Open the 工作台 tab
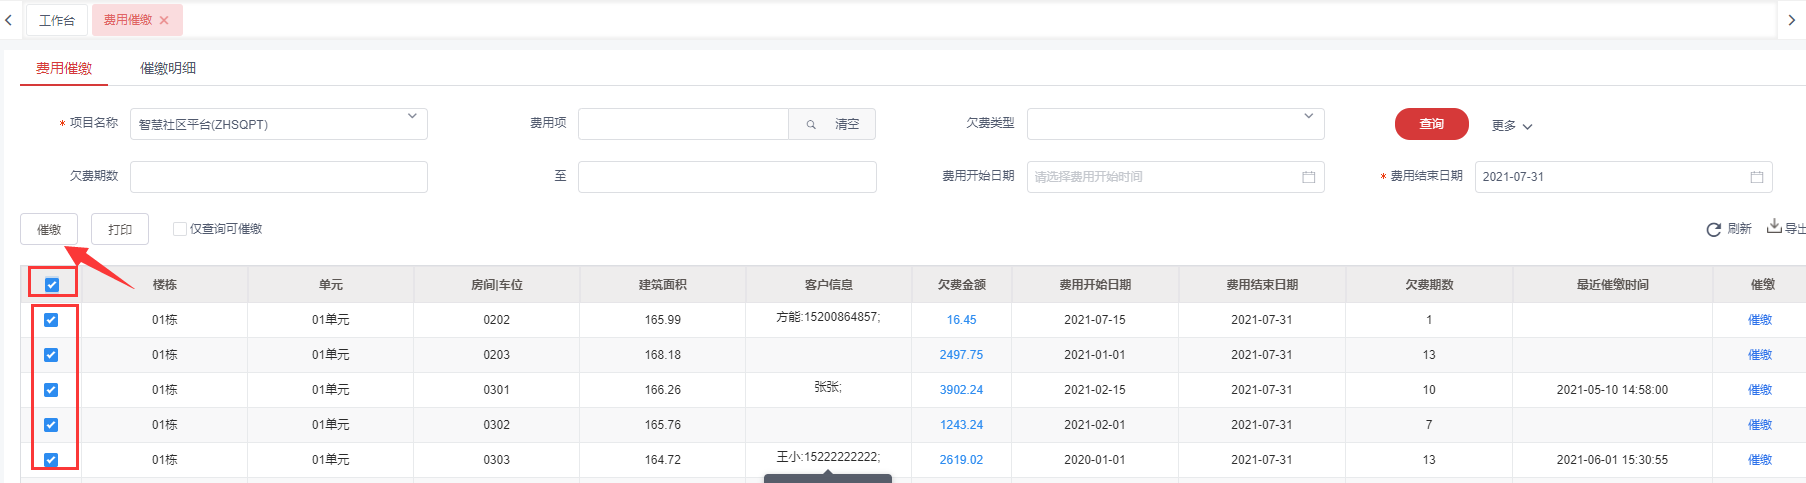 (x=57, y=20)
